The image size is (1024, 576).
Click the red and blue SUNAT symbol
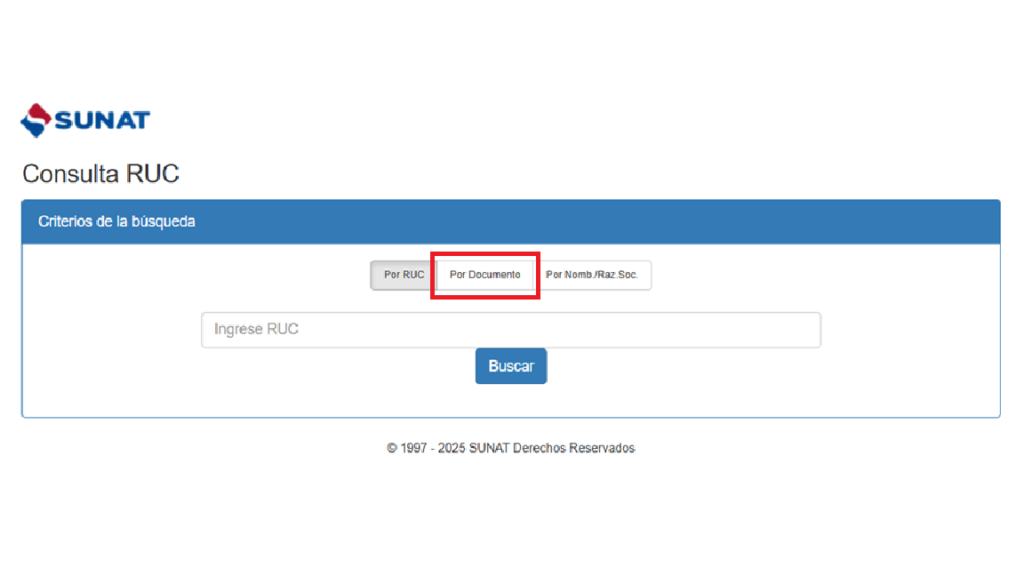click(36, 121)
